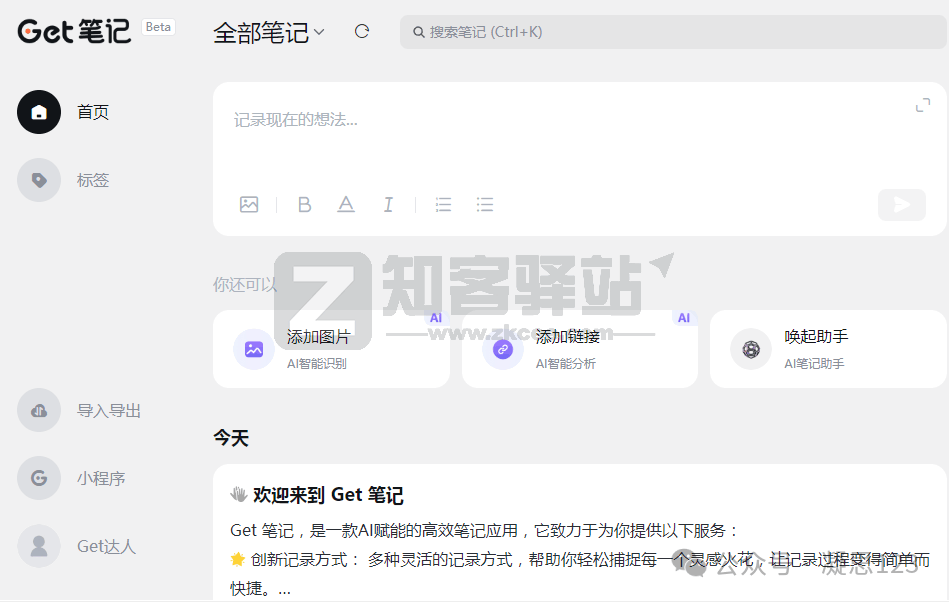Toggle bold formatting in the note editor

click(x=304, y=205)
